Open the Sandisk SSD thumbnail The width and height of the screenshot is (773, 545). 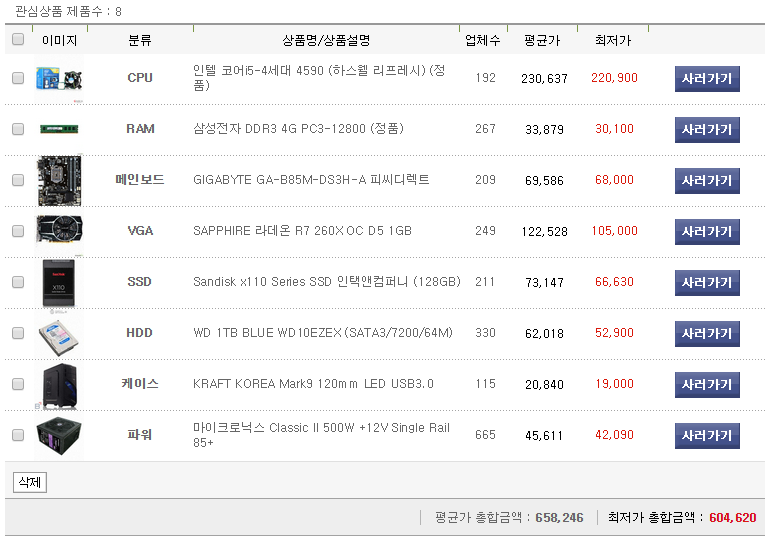point(59,283)
